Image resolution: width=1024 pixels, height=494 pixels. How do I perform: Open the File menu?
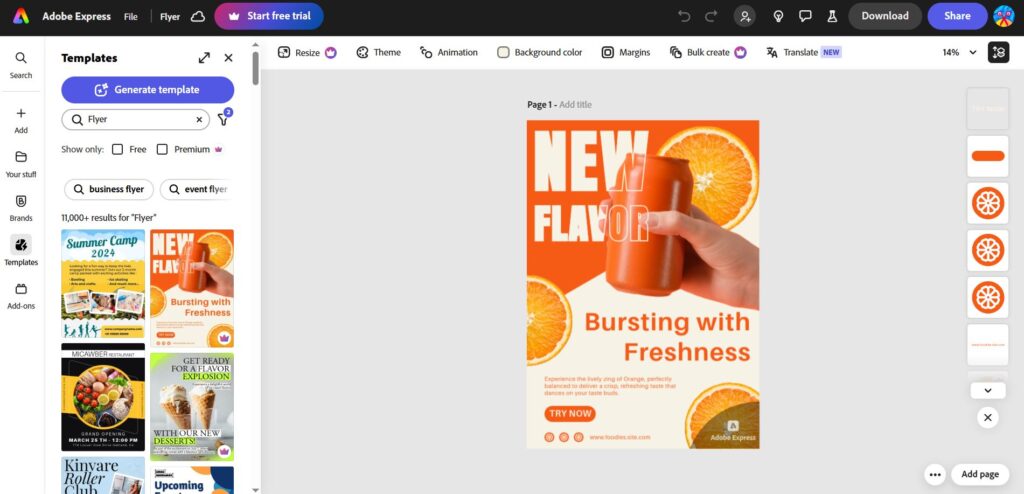click(131, 17)
